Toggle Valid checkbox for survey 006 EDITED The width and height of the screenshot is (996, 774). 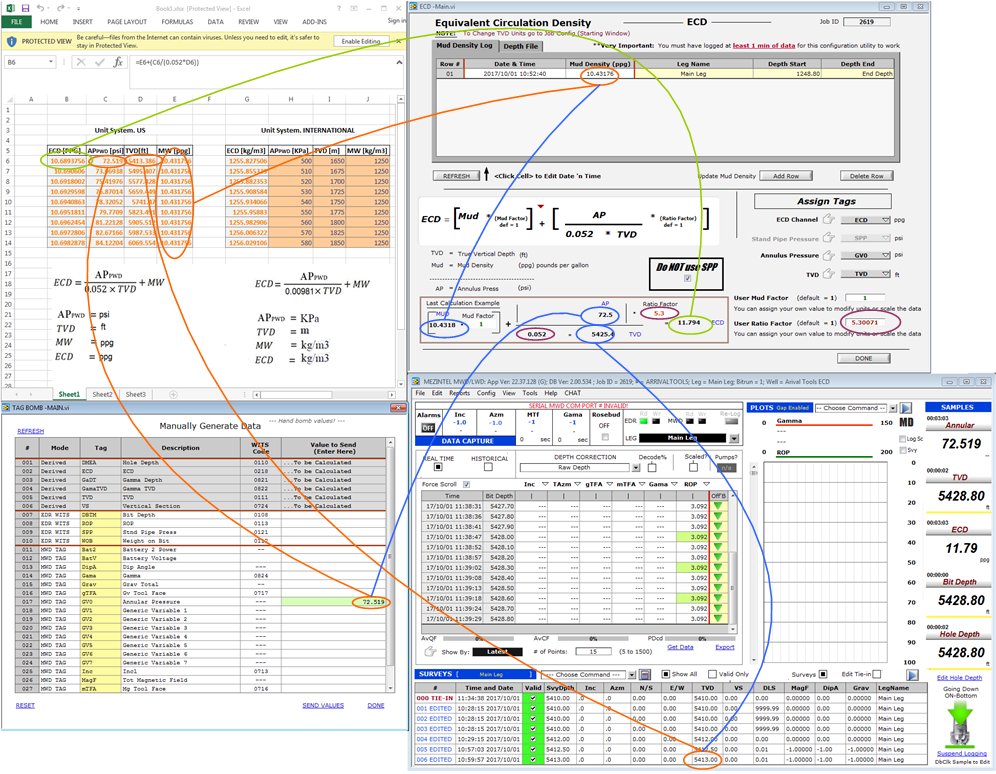pyautogui.click(x=533, y=759)
